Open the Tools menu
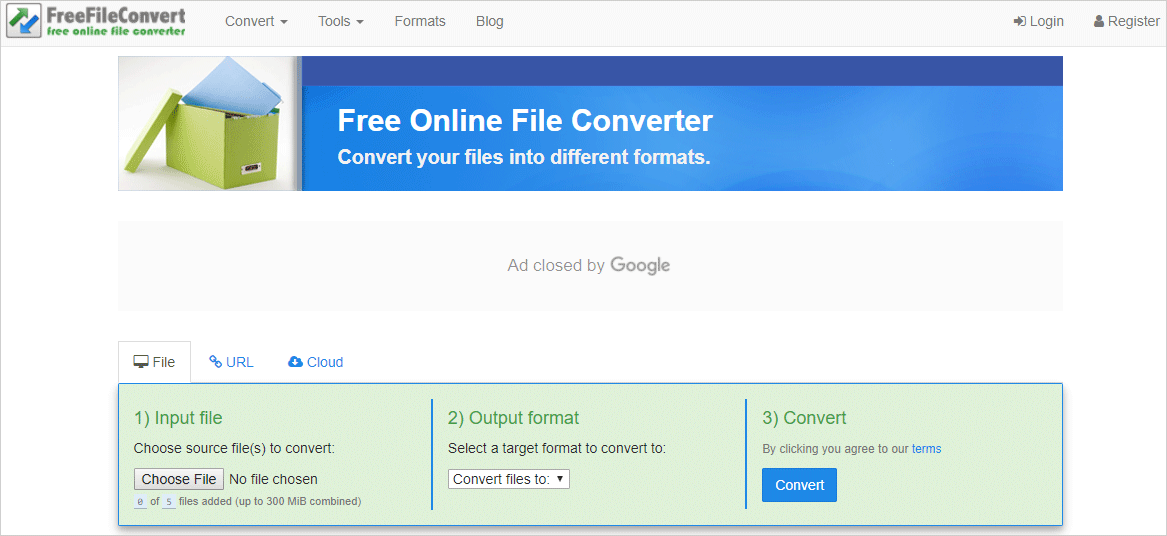 [x=341, y=22]
